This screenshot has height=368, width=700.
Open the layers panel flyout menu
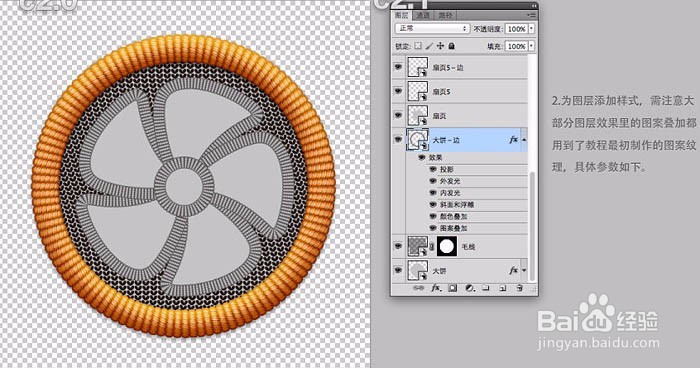(531, 15)
